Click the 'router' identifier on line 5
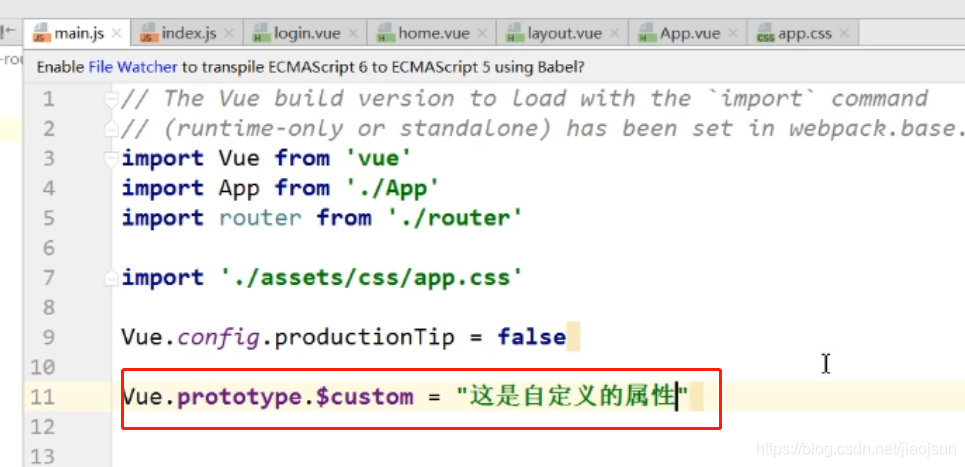The image size is (965, 467). 260,218
